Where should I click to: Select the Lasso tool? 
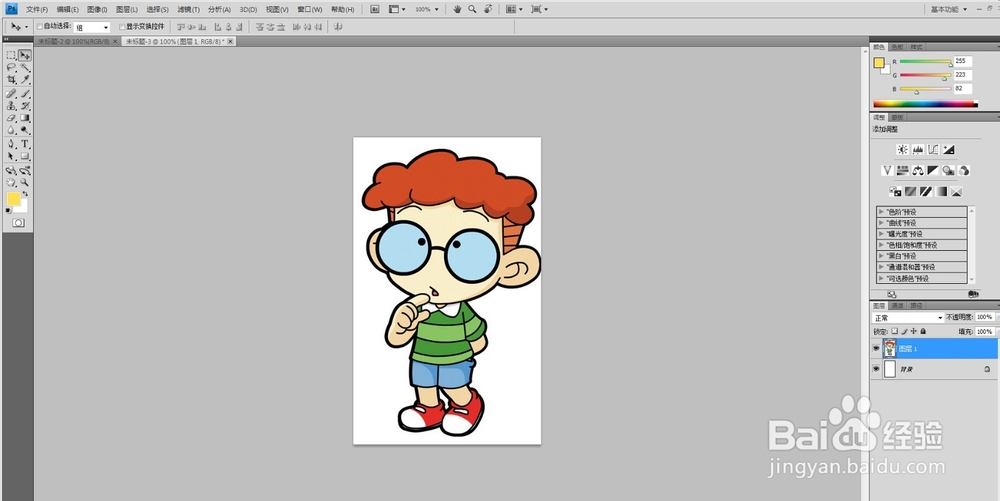11,67
